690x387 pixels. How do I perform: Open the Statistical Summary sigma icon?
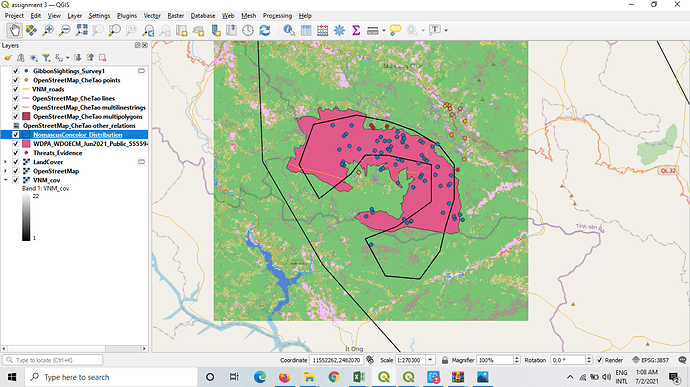(356, 30)
